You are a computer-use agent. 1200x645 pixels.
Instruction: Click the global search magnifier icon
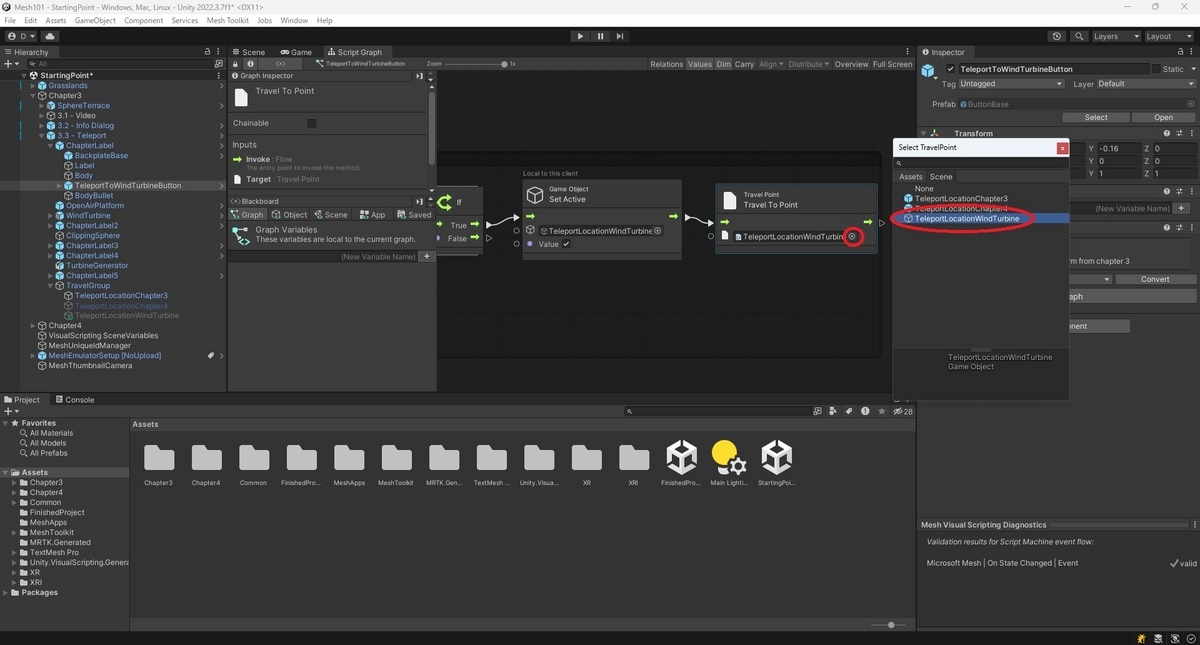(1078, 36)
